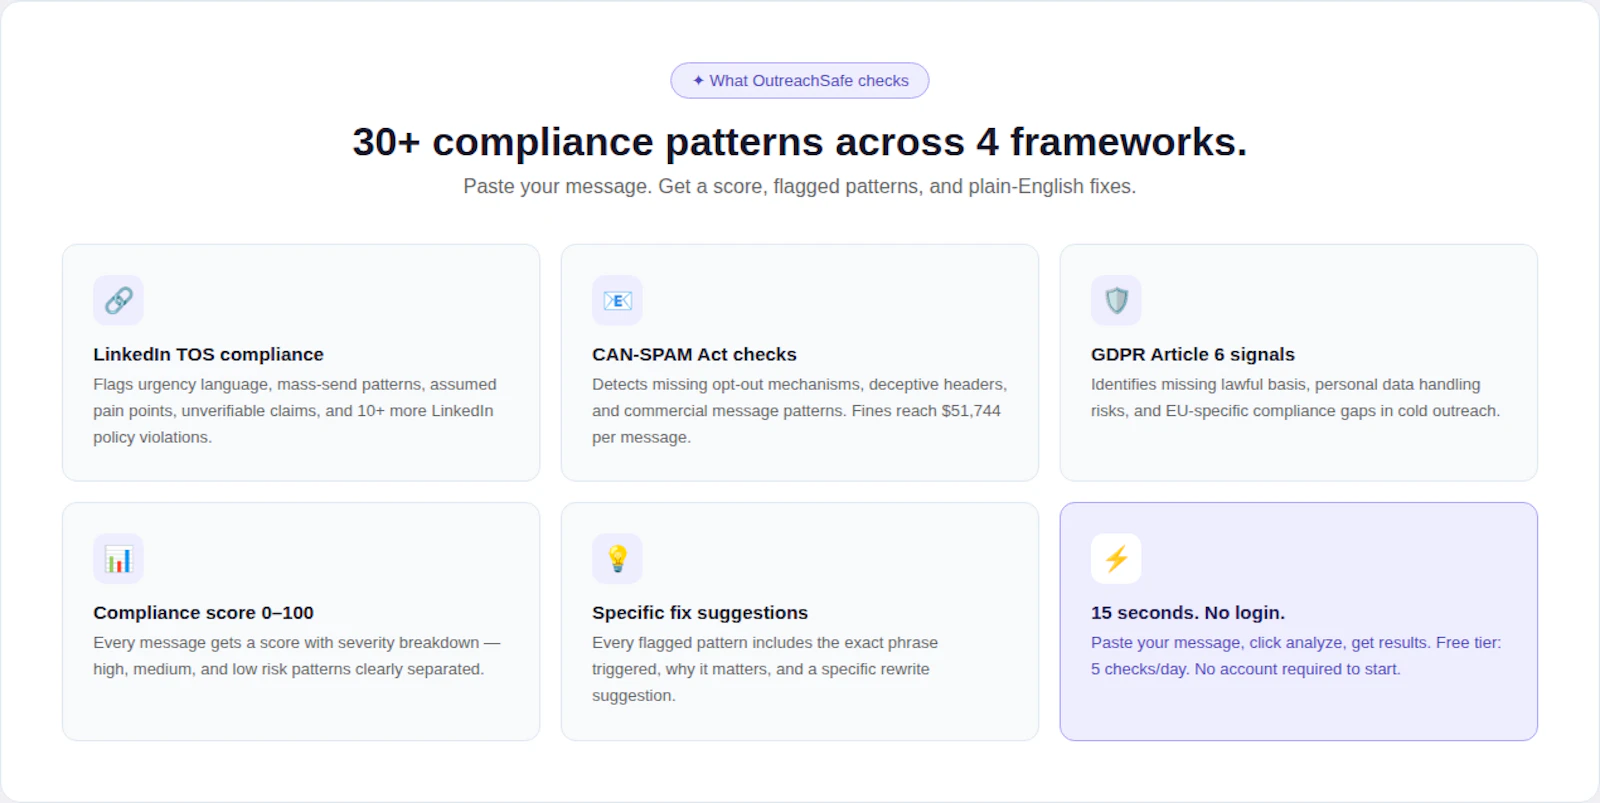
Task: Click the '30+ compliance patterns across 4 frameworks' headline
Action: tap(800, 142)
